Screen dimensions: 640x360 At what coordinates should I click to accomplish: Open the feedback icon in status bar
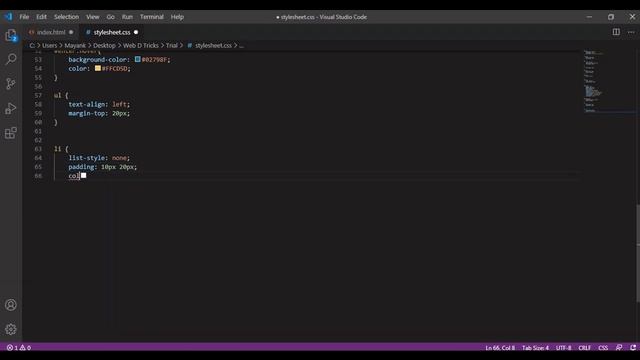[619, 348]
